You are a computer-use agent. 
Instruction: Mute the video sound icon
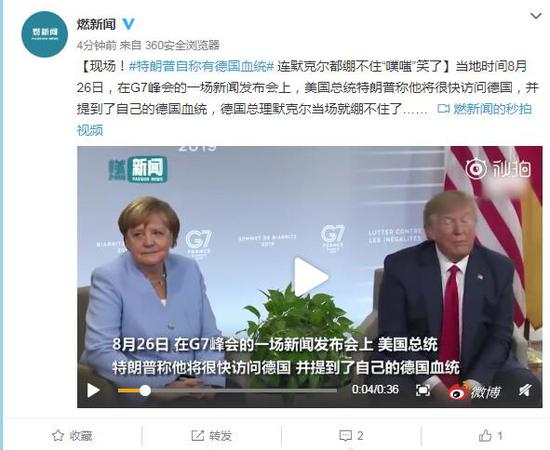[x=525, y=390]
